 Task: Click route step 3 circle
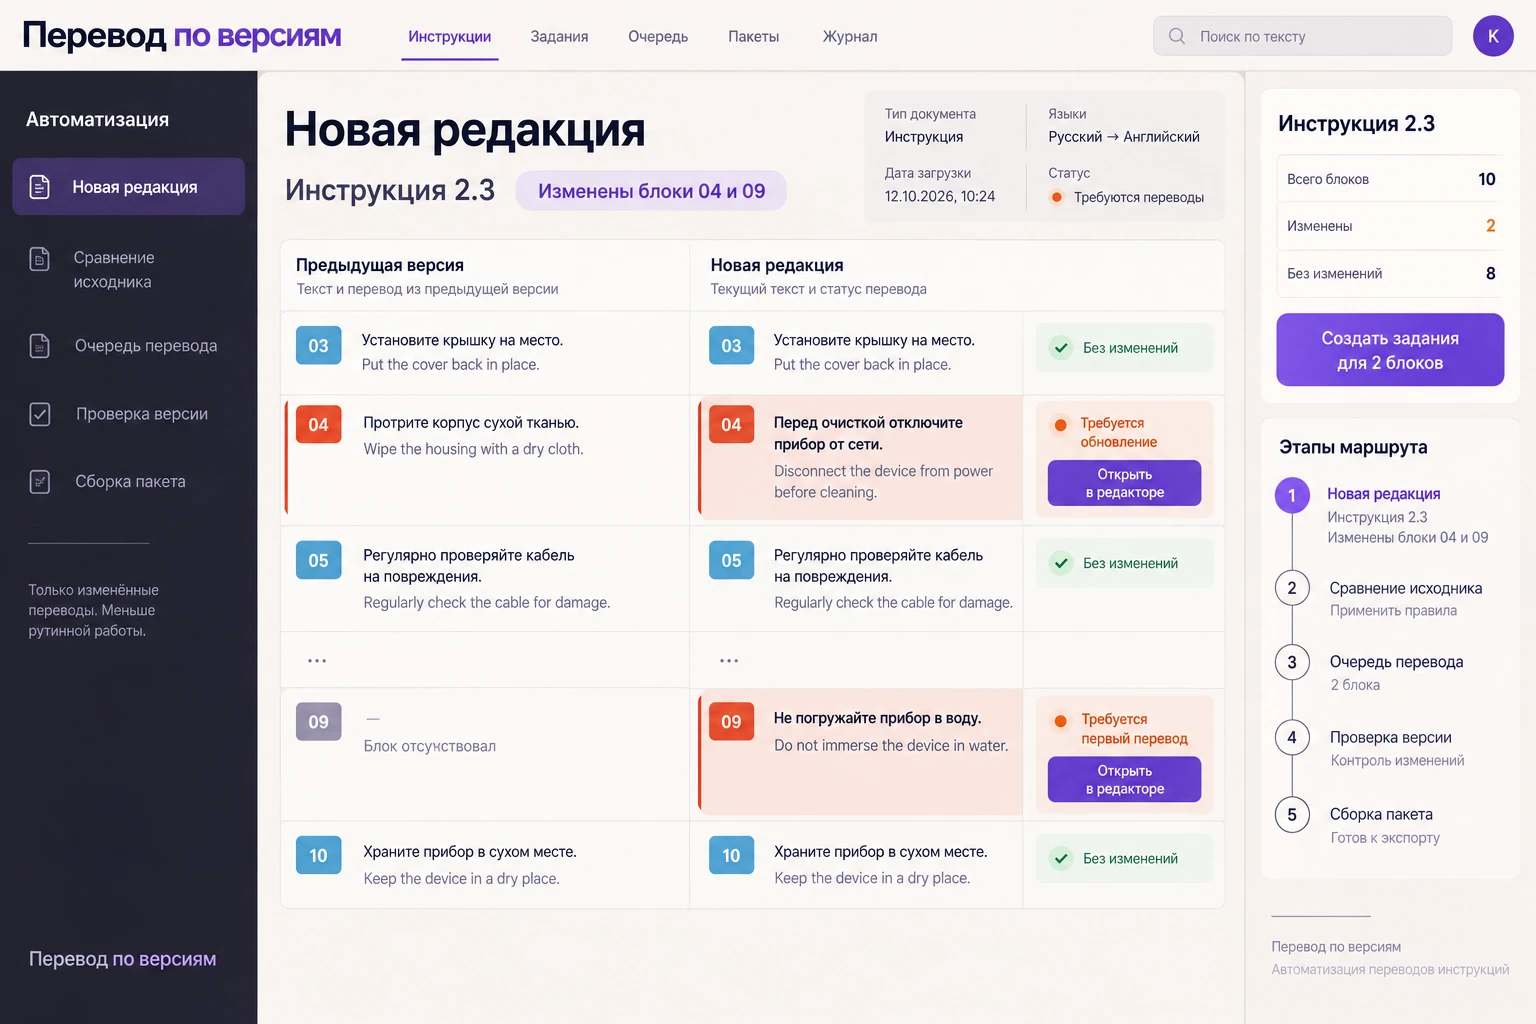(x=1292, y=662)
